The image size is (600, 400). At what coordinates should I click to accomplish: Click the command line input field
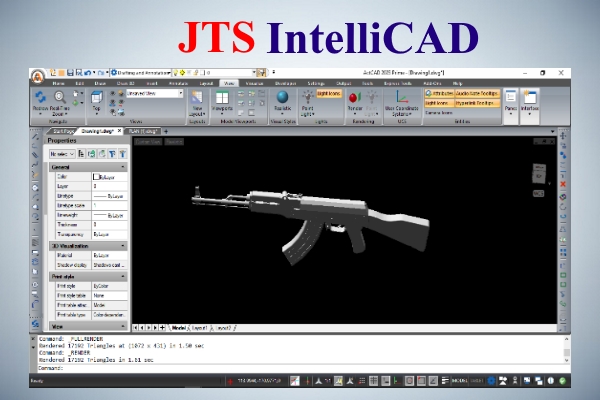click(300, 368)
